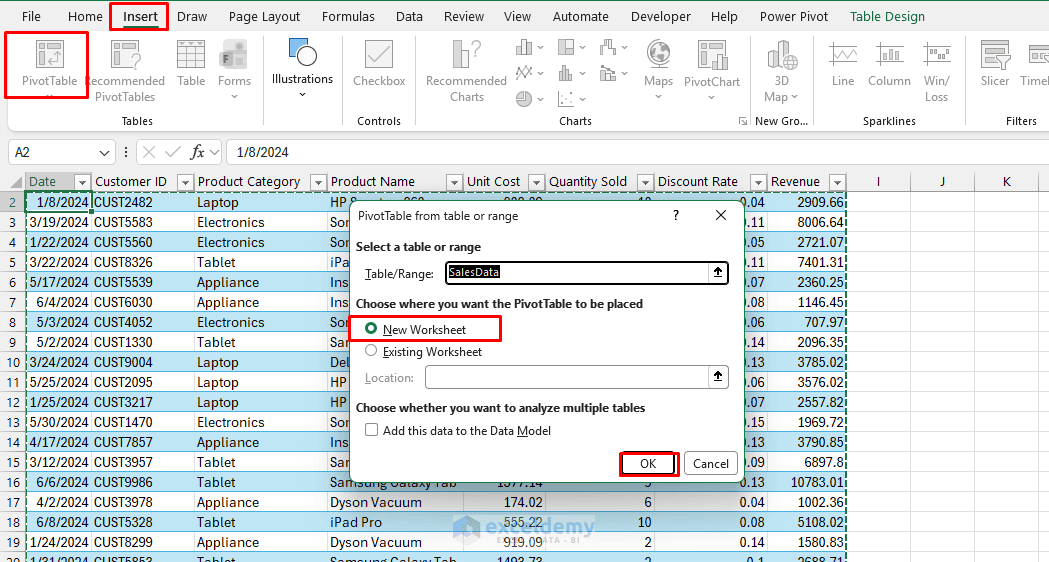Select the Existing Worksheet radio option
This screenshot has width=1049, height=562.
pos(371,351)
